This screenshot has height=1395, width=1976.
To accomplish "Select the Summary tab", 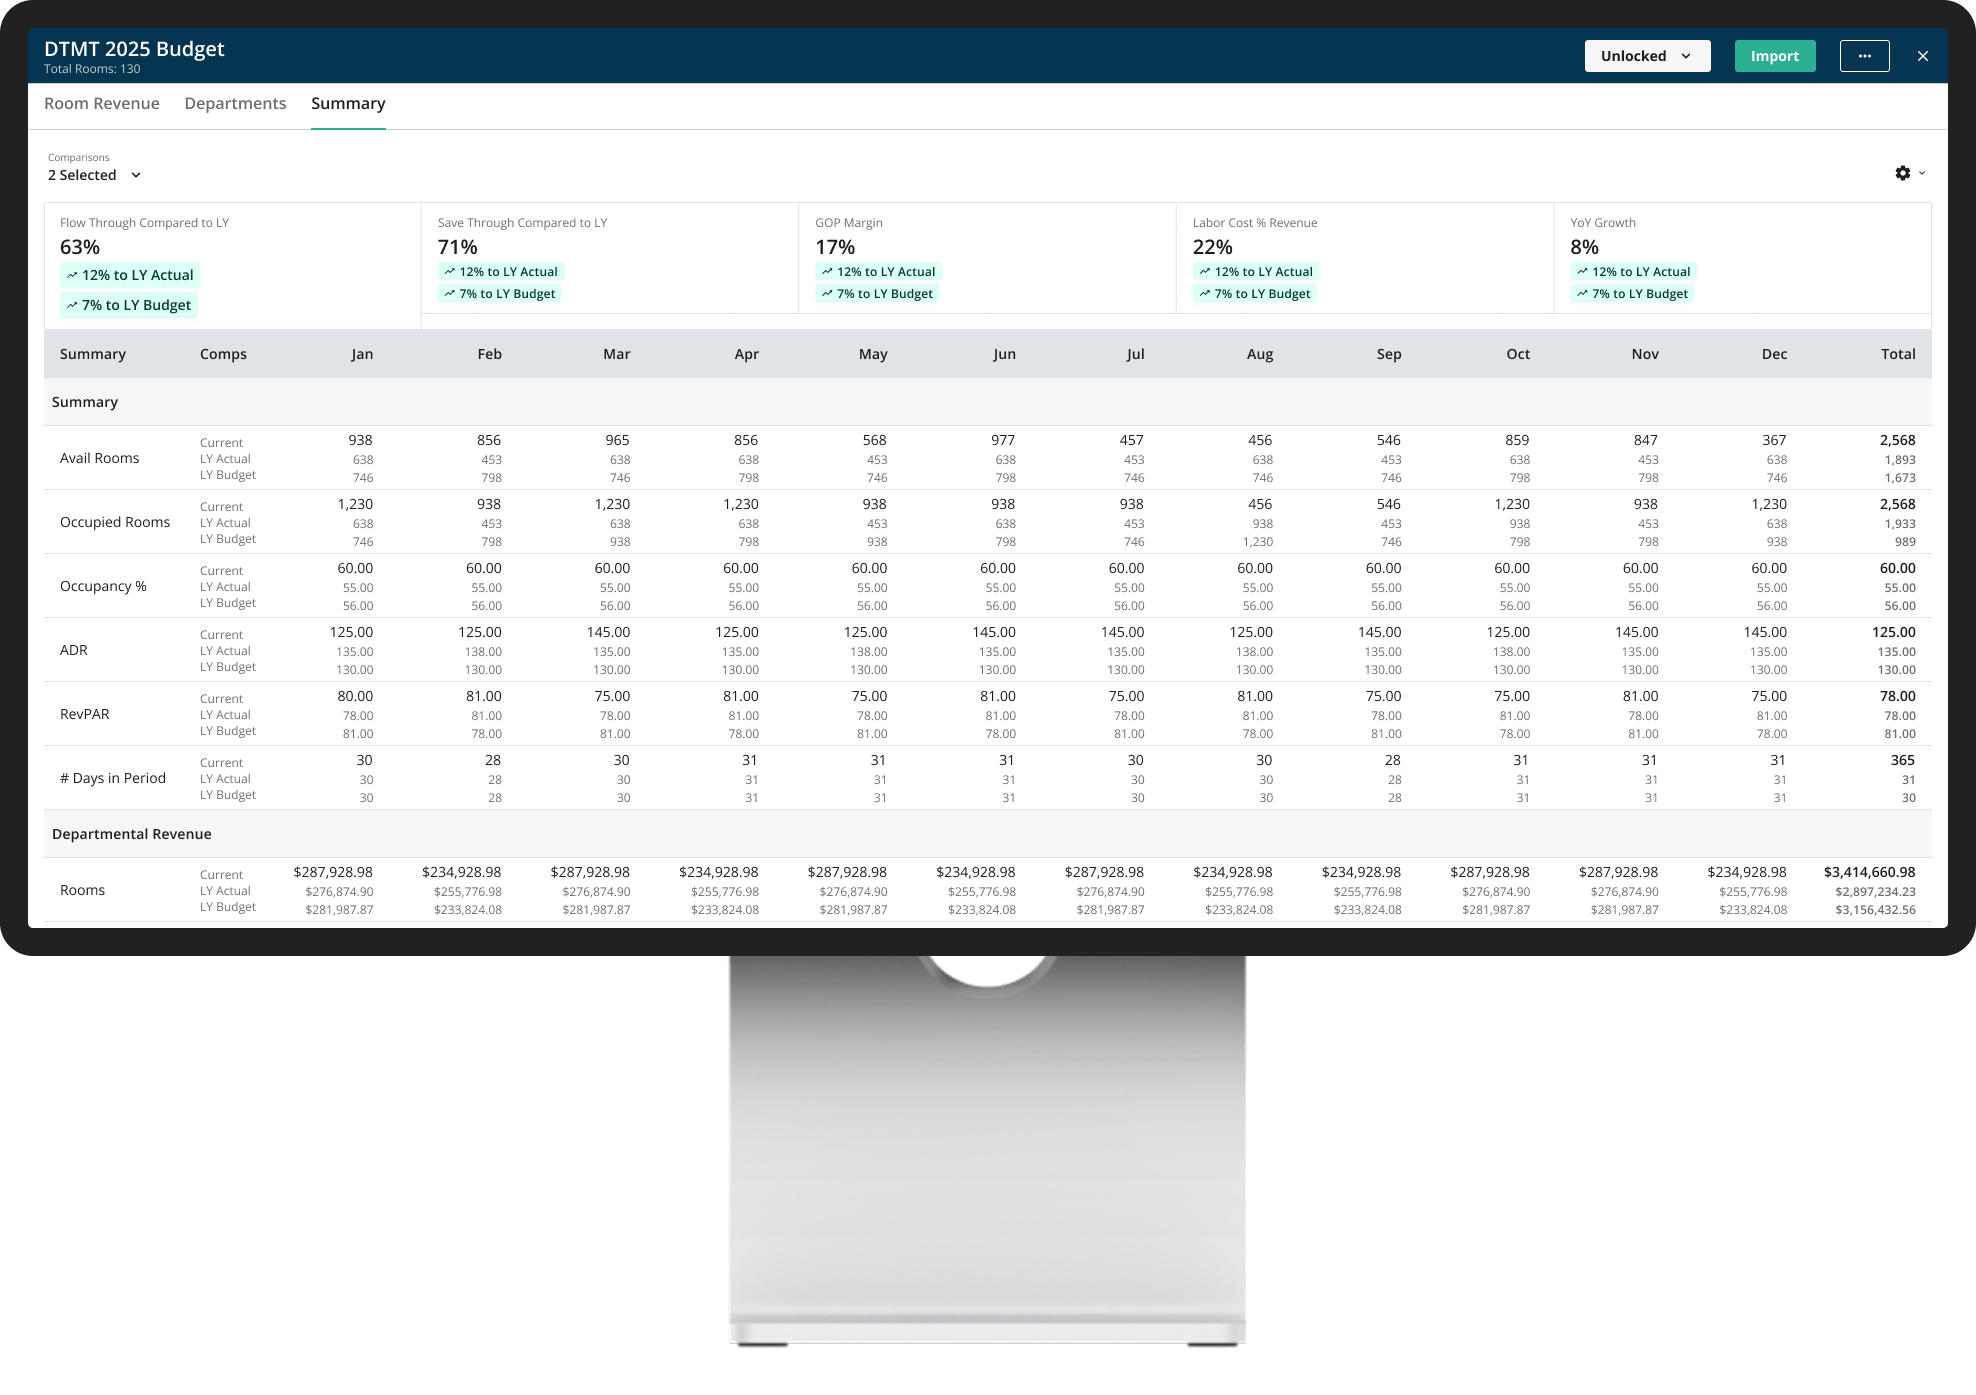I will pyautogui.click(x=348, y=104).
